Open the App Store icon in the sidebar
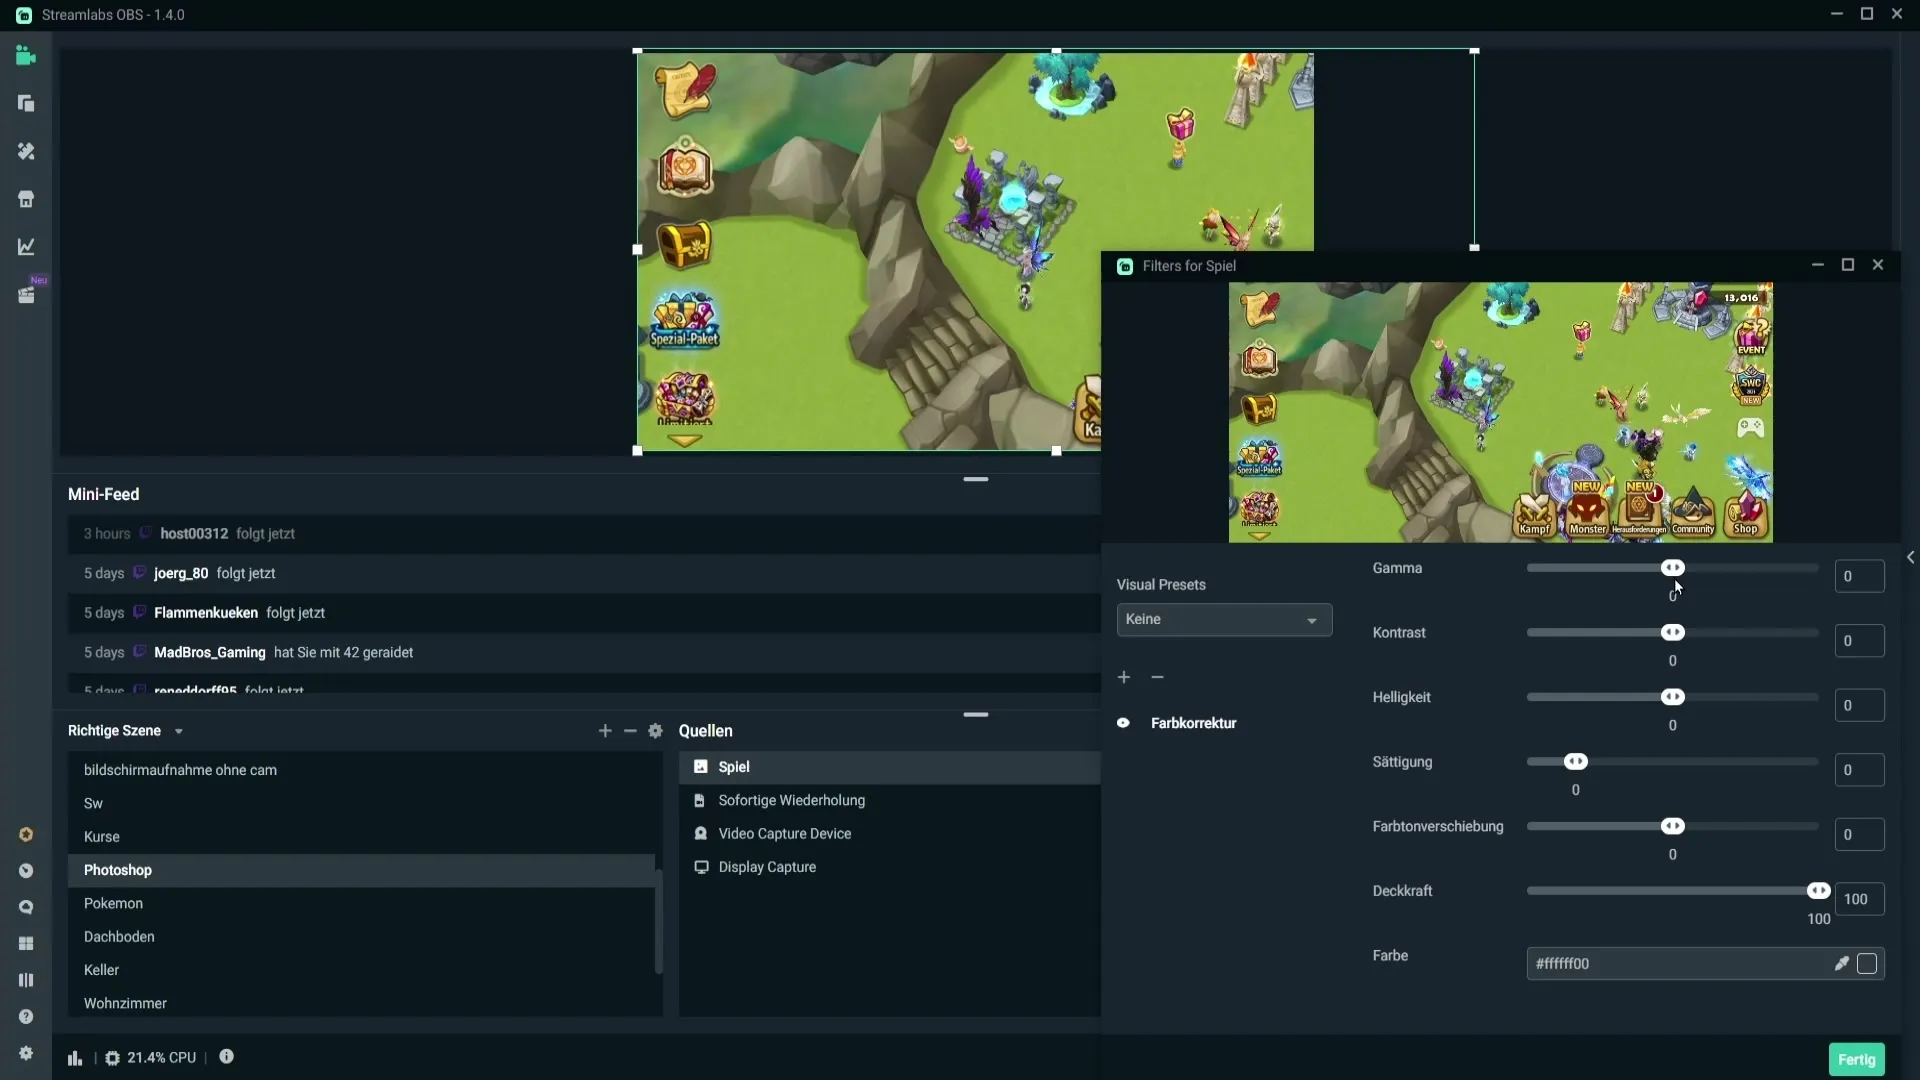The height and width of the screenshot is (1080, 1920). (26, 199)
